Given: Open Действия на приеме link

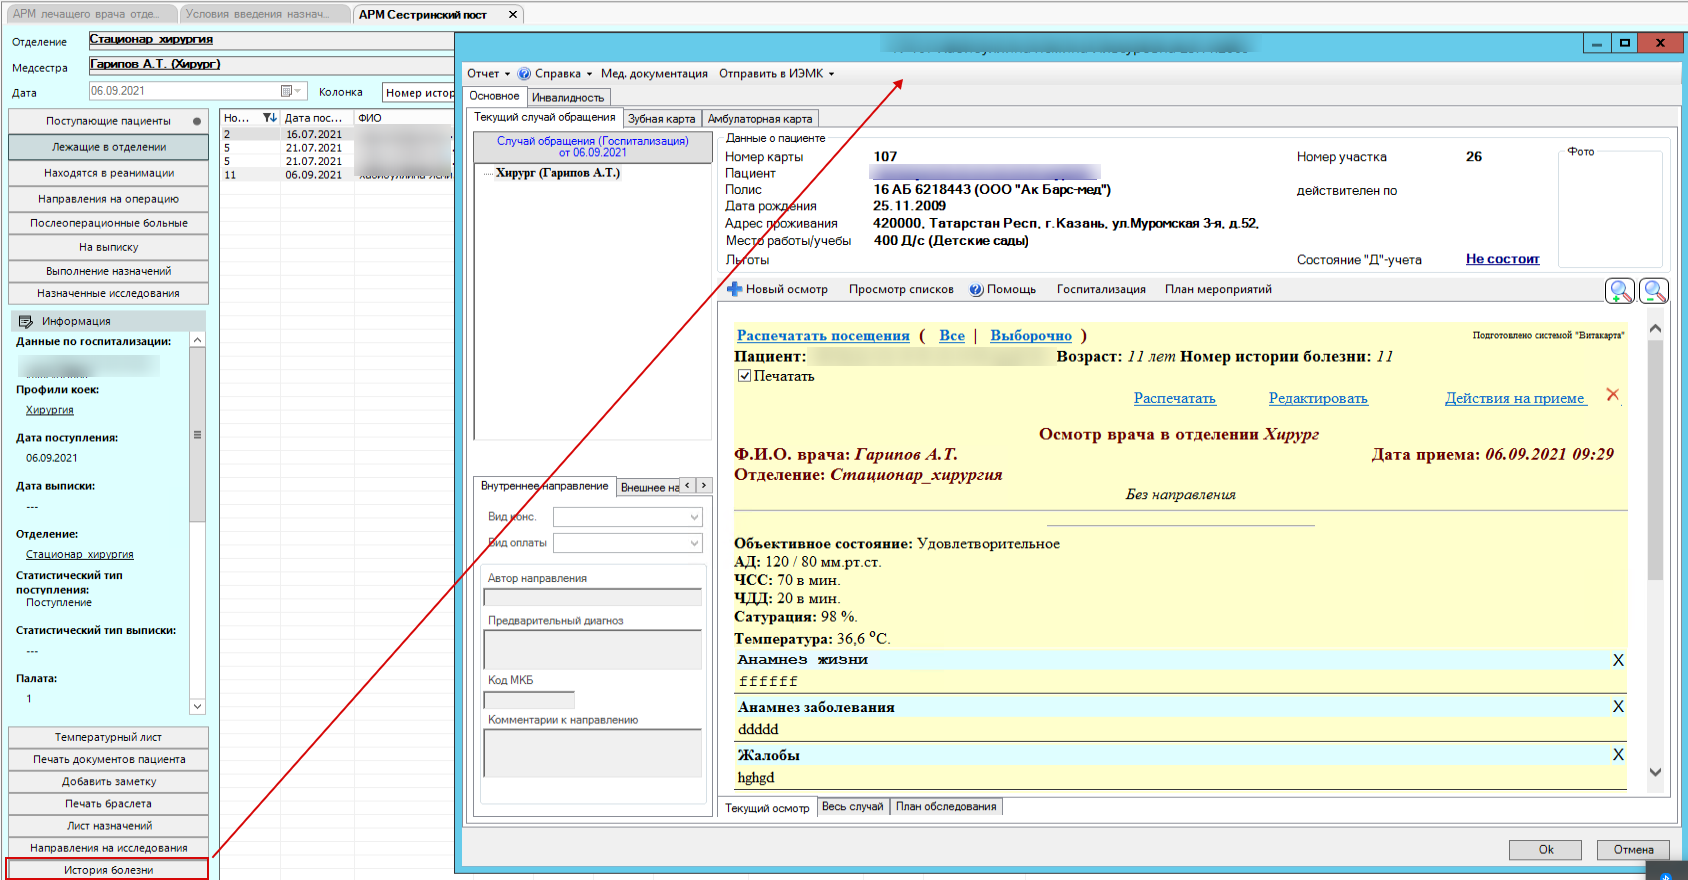Looking at the screenshot, I should pyautogui.click(x=1515, y=399).
